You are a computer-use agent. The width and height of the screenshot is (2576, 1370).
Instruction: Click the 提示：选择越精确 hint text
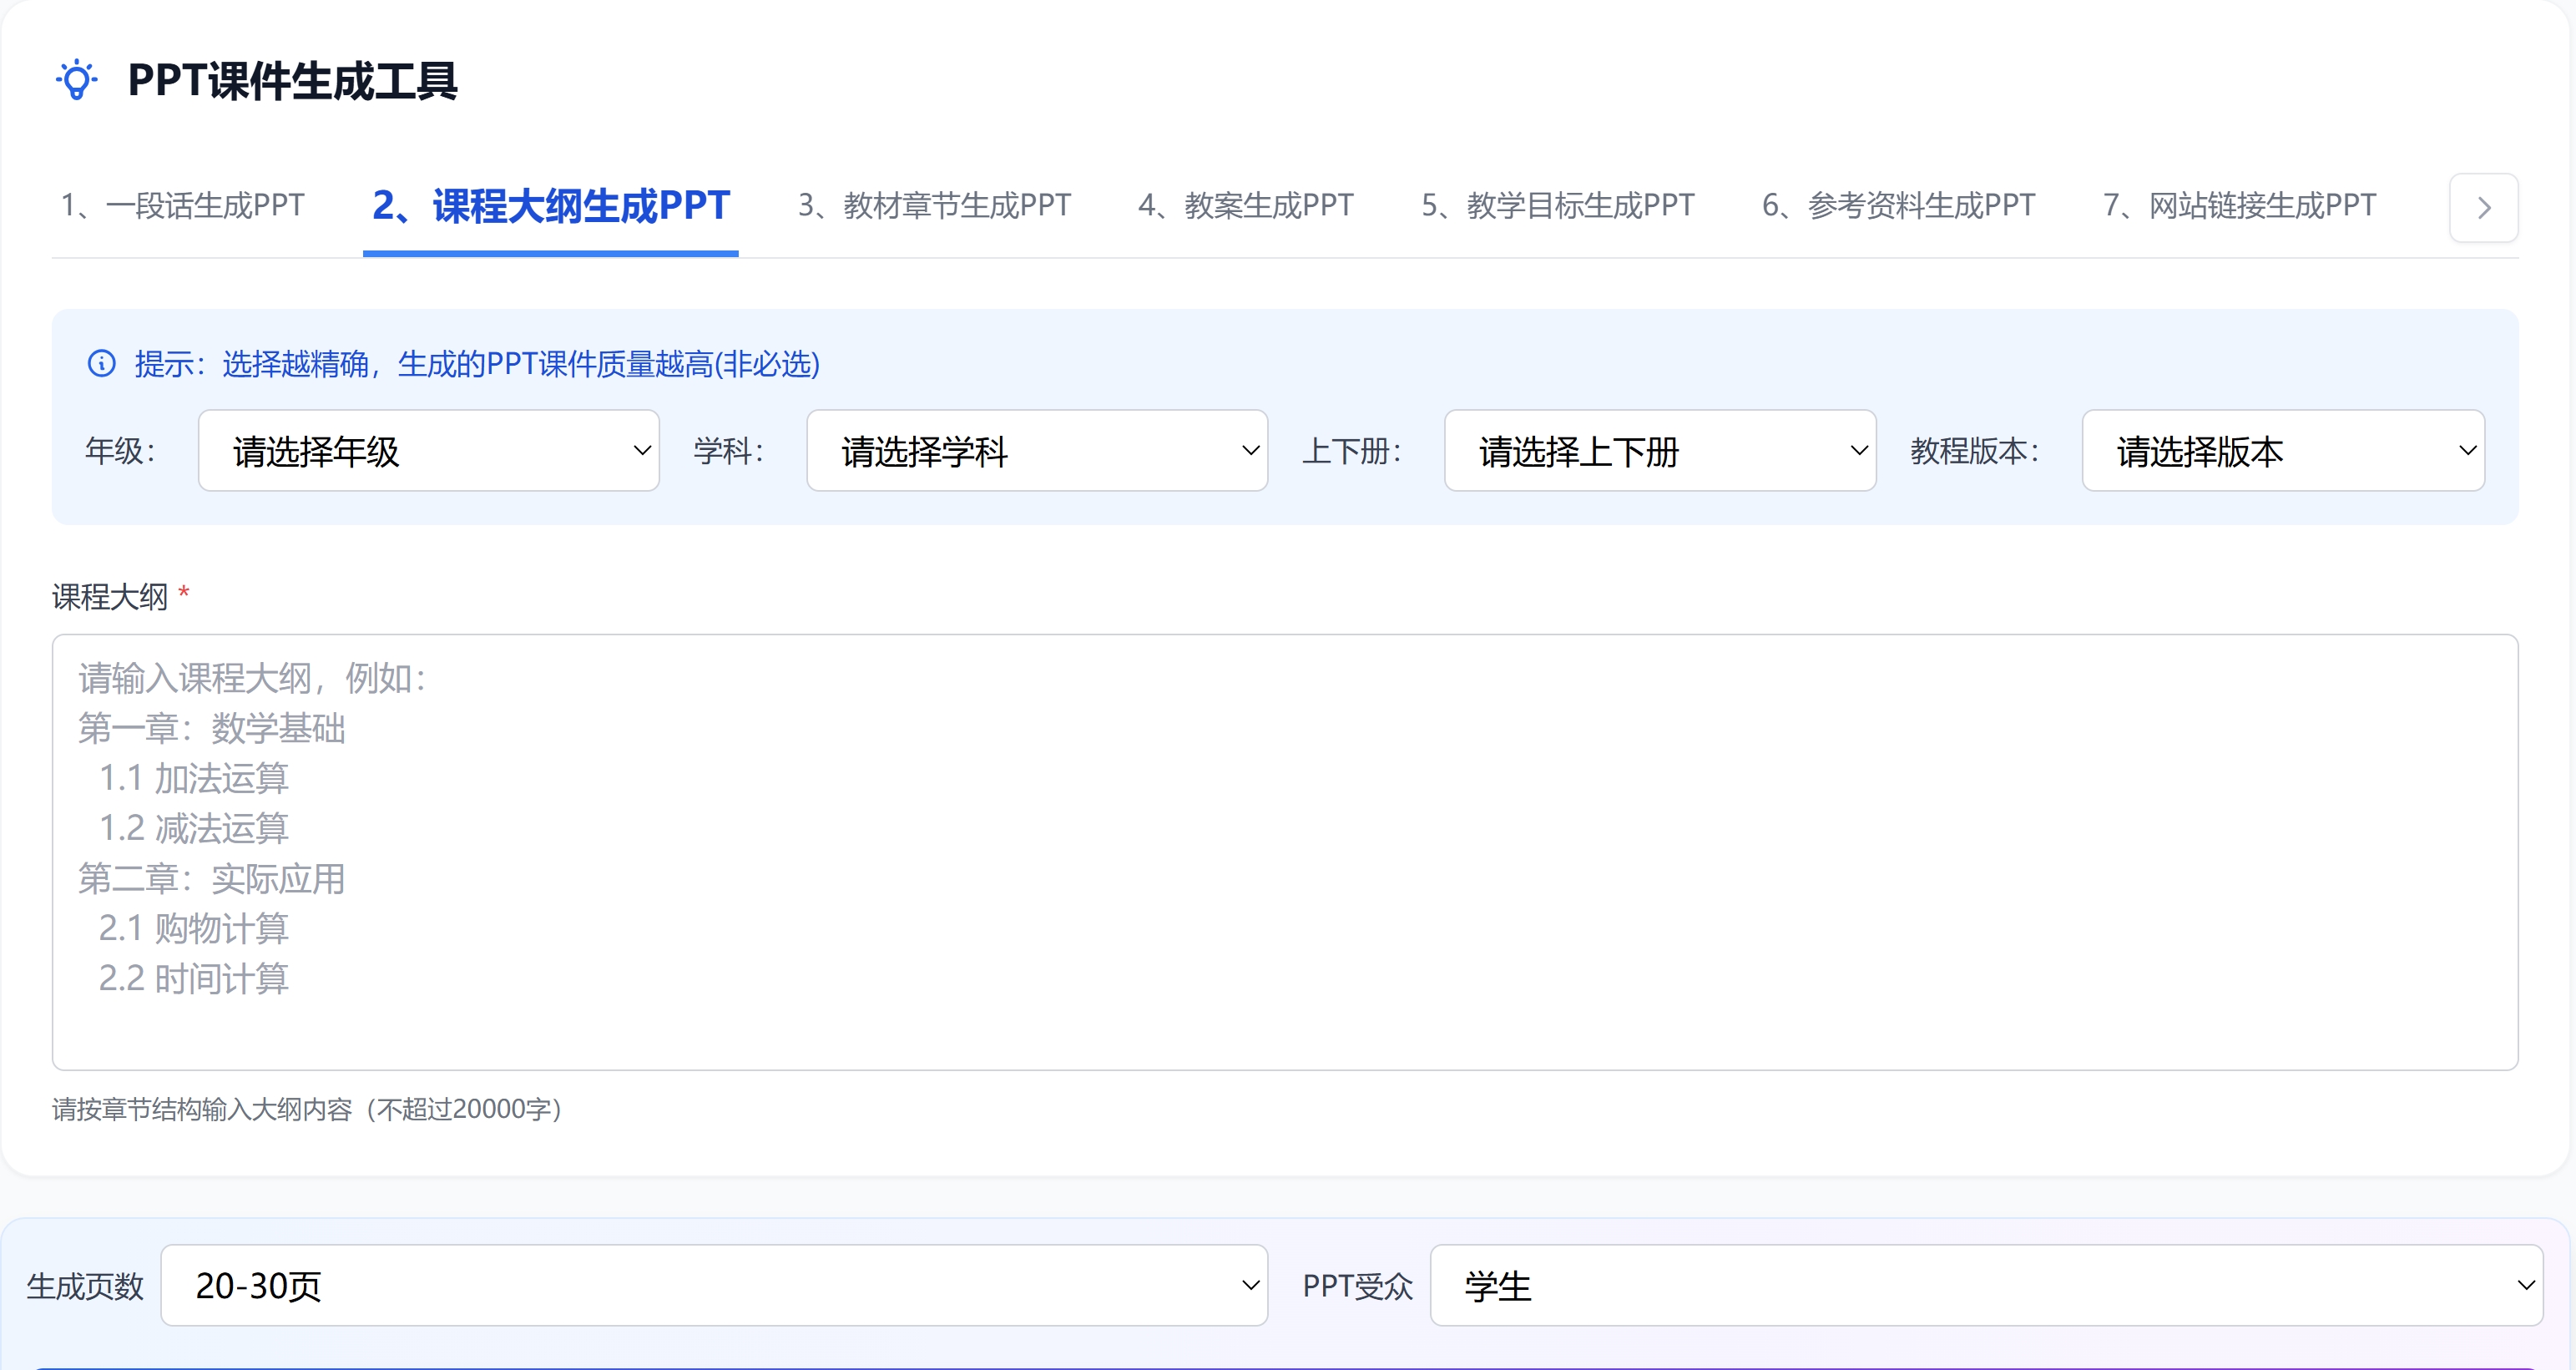[477, 363]
